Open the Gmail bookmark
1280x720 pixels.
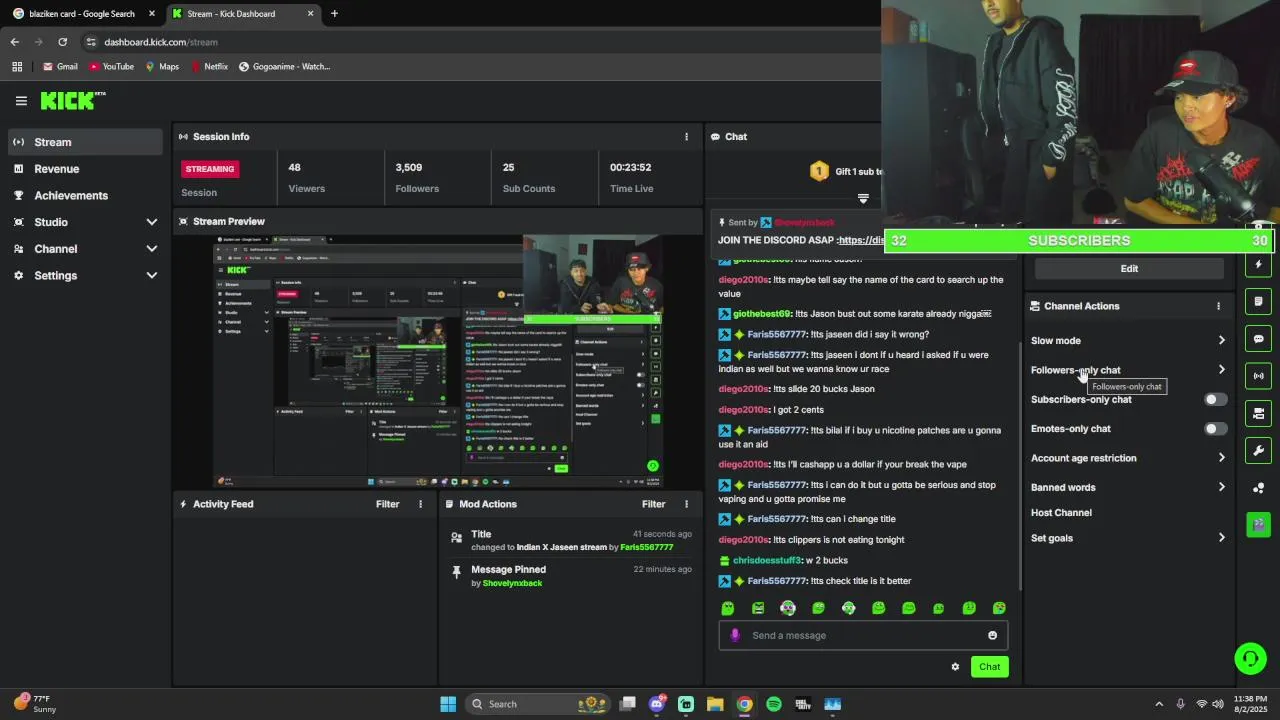click(60, 67)
